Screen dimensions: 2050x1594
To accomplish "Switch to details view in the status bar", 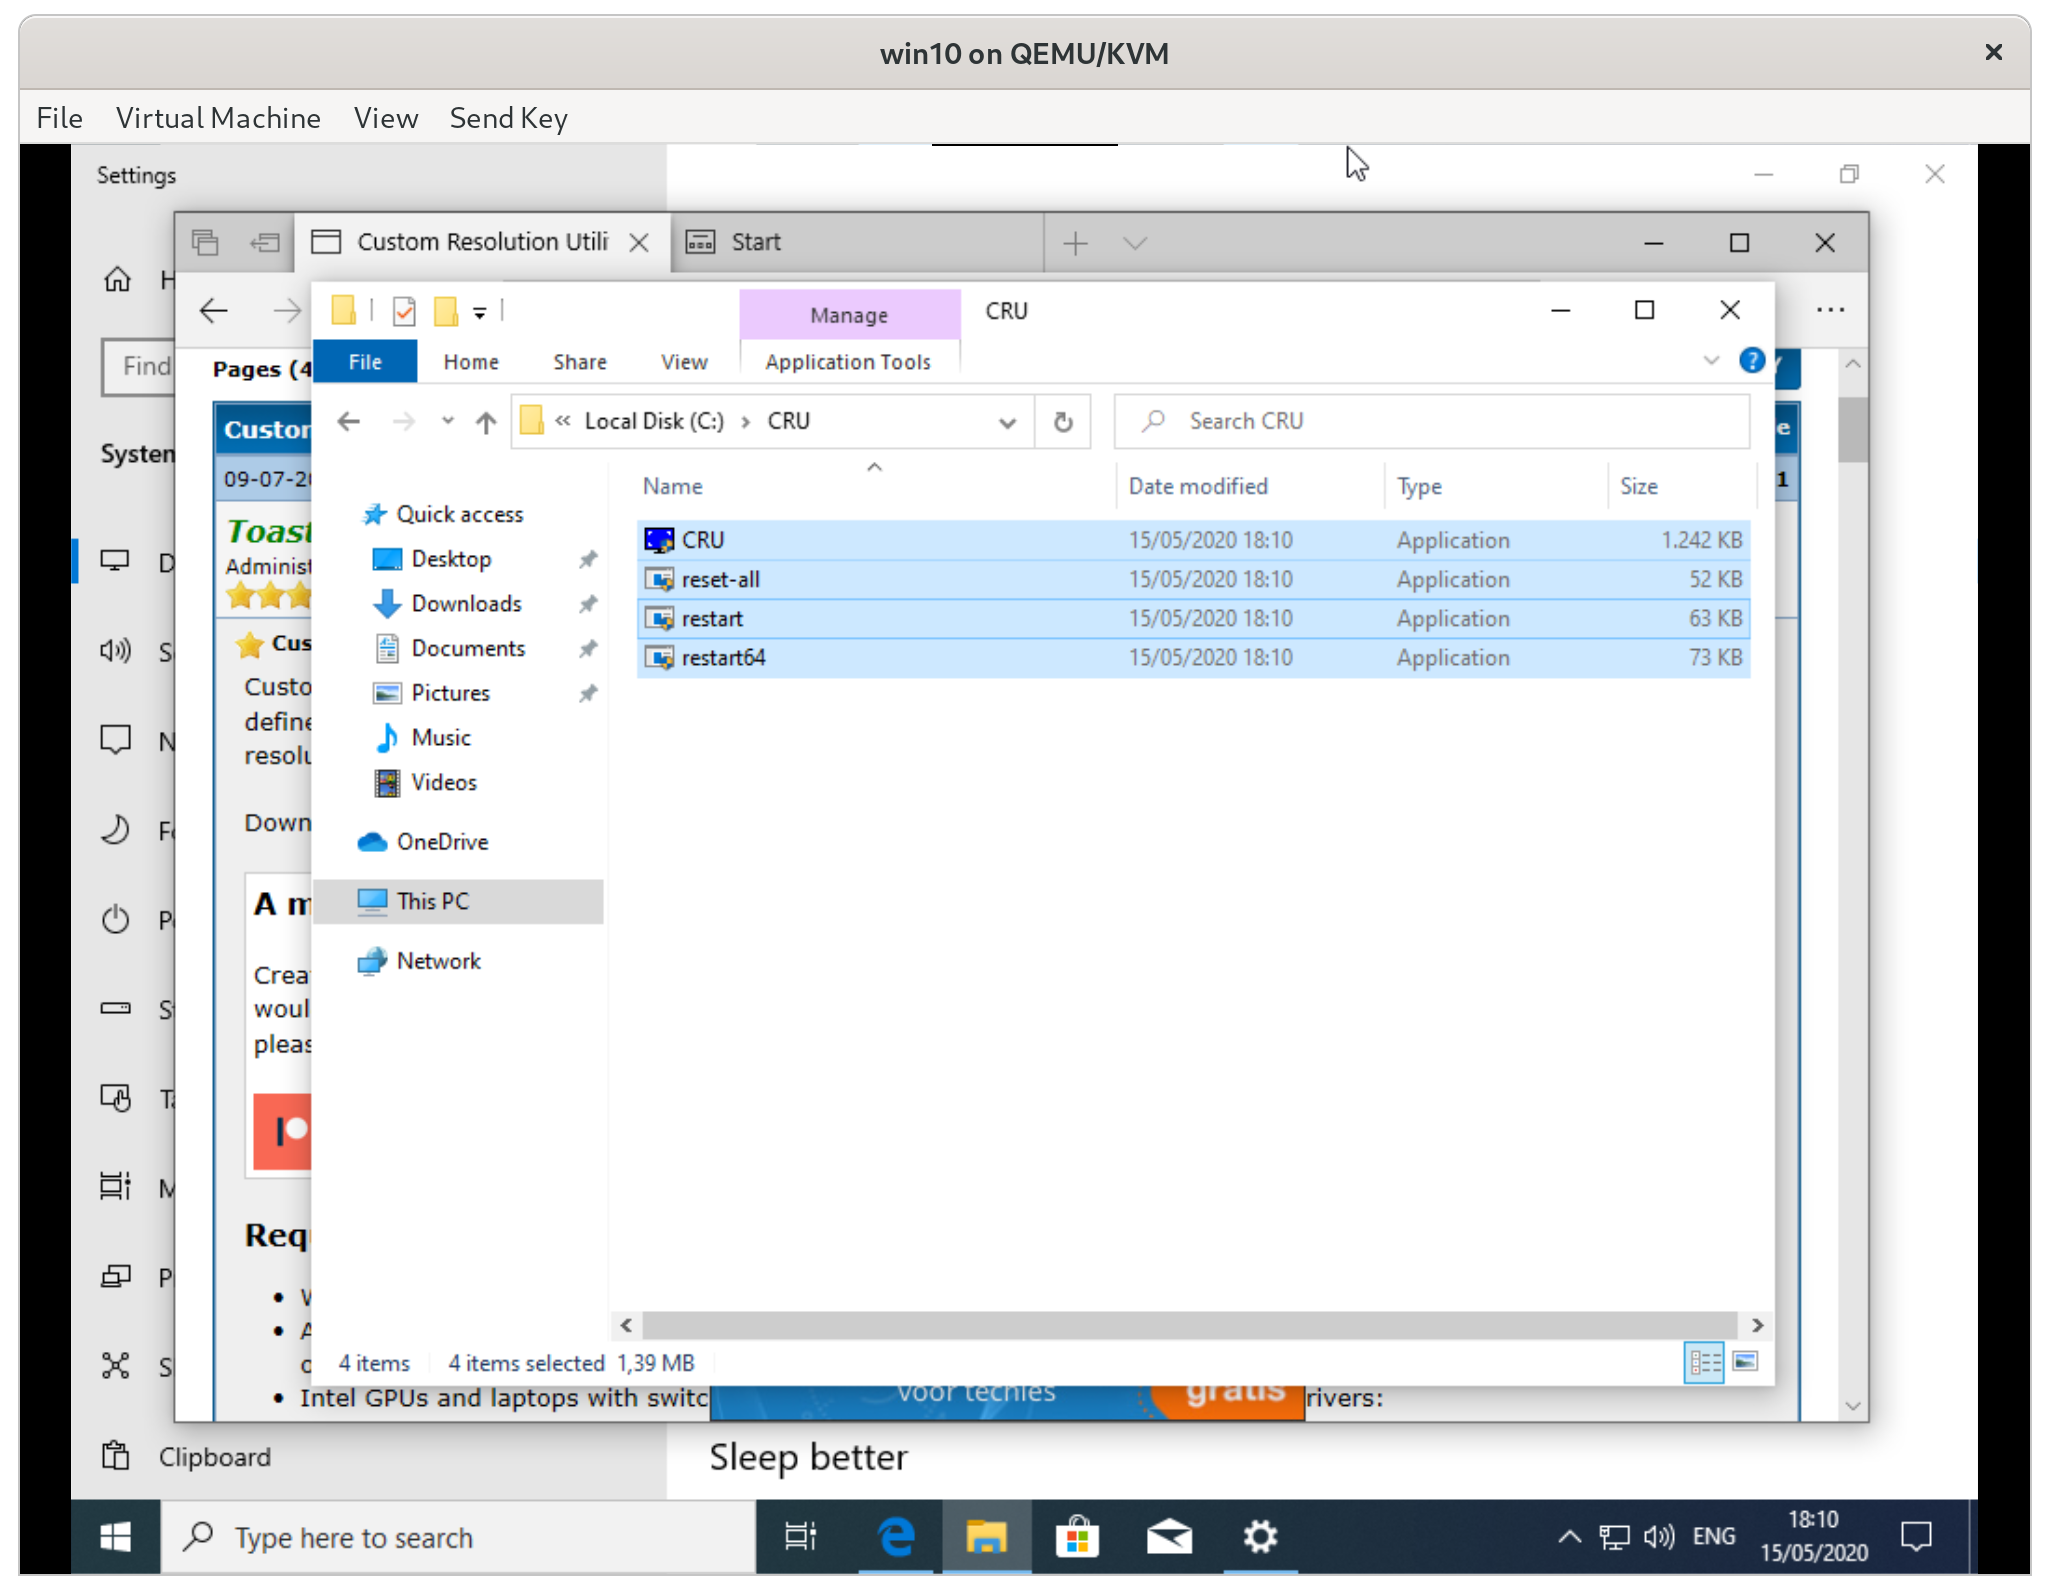I will pyautogui.click(x=1704, y=1362).
